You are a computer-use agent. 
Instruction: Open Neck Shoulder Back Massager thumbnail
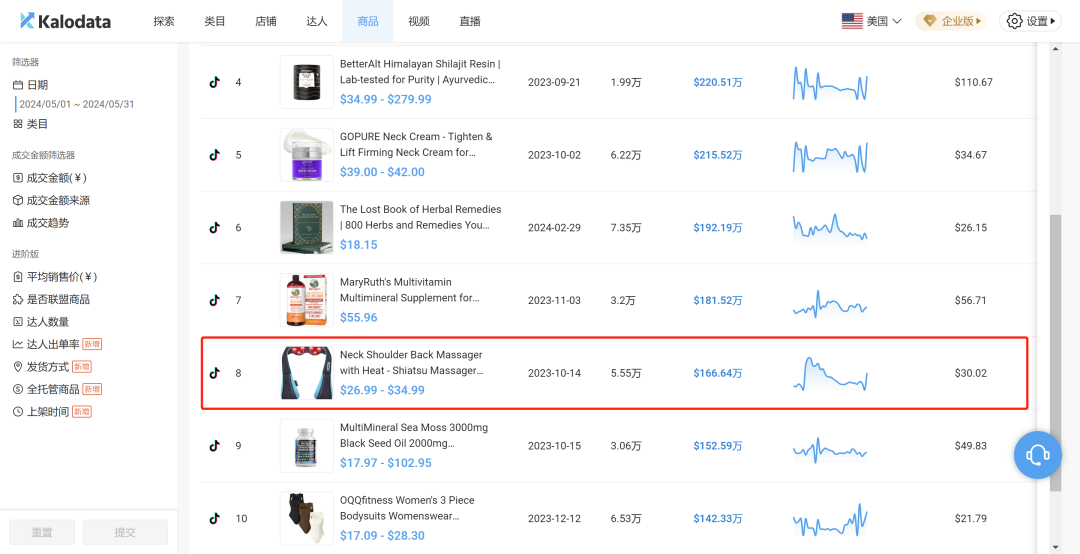[307, 373]
